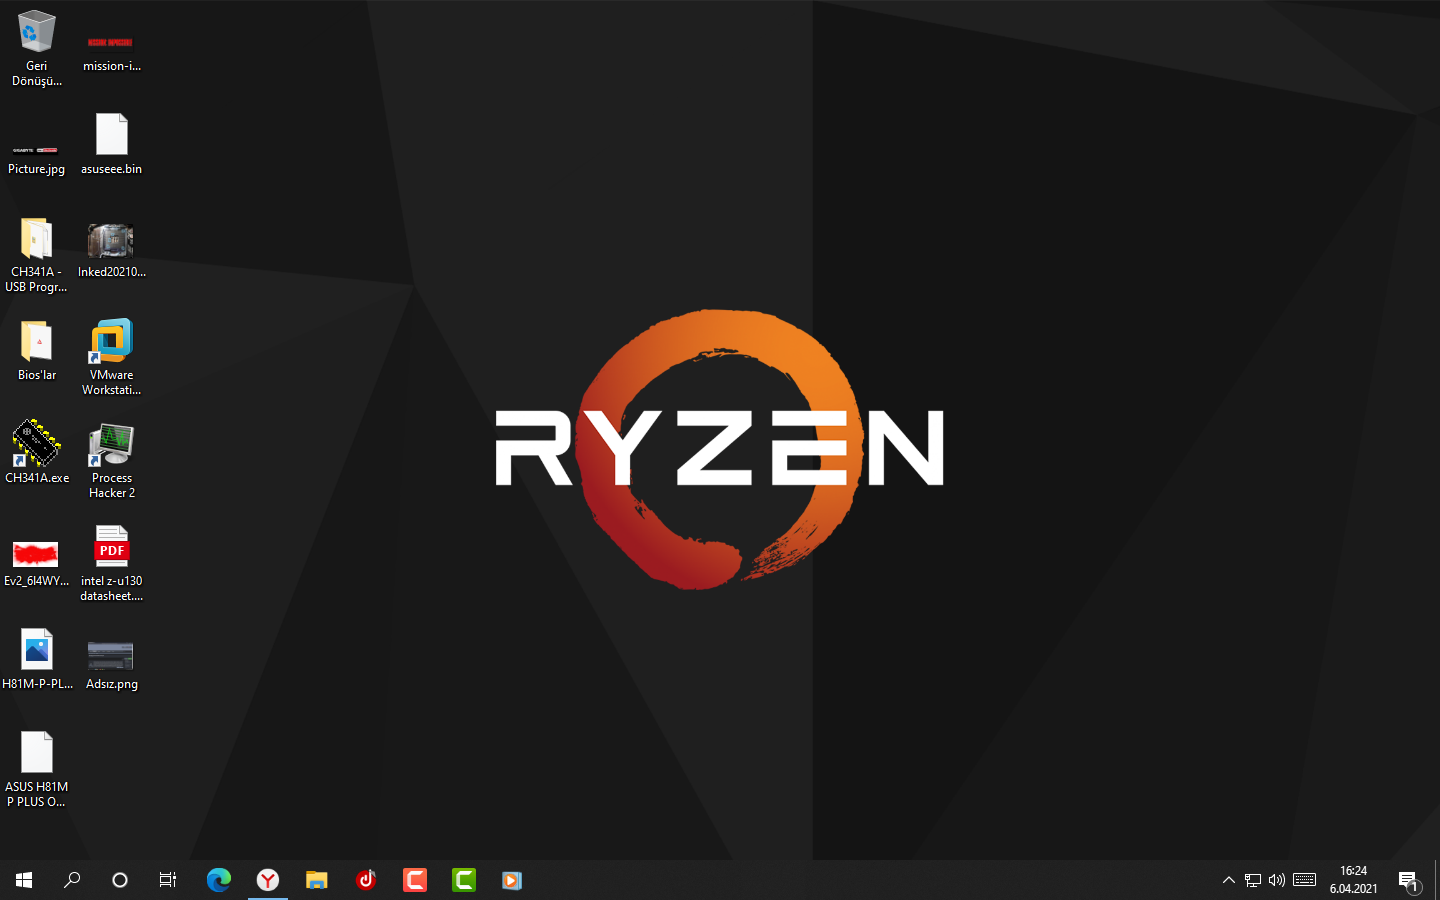
Task: Show hidden system tray icons
Action: 1229,880
